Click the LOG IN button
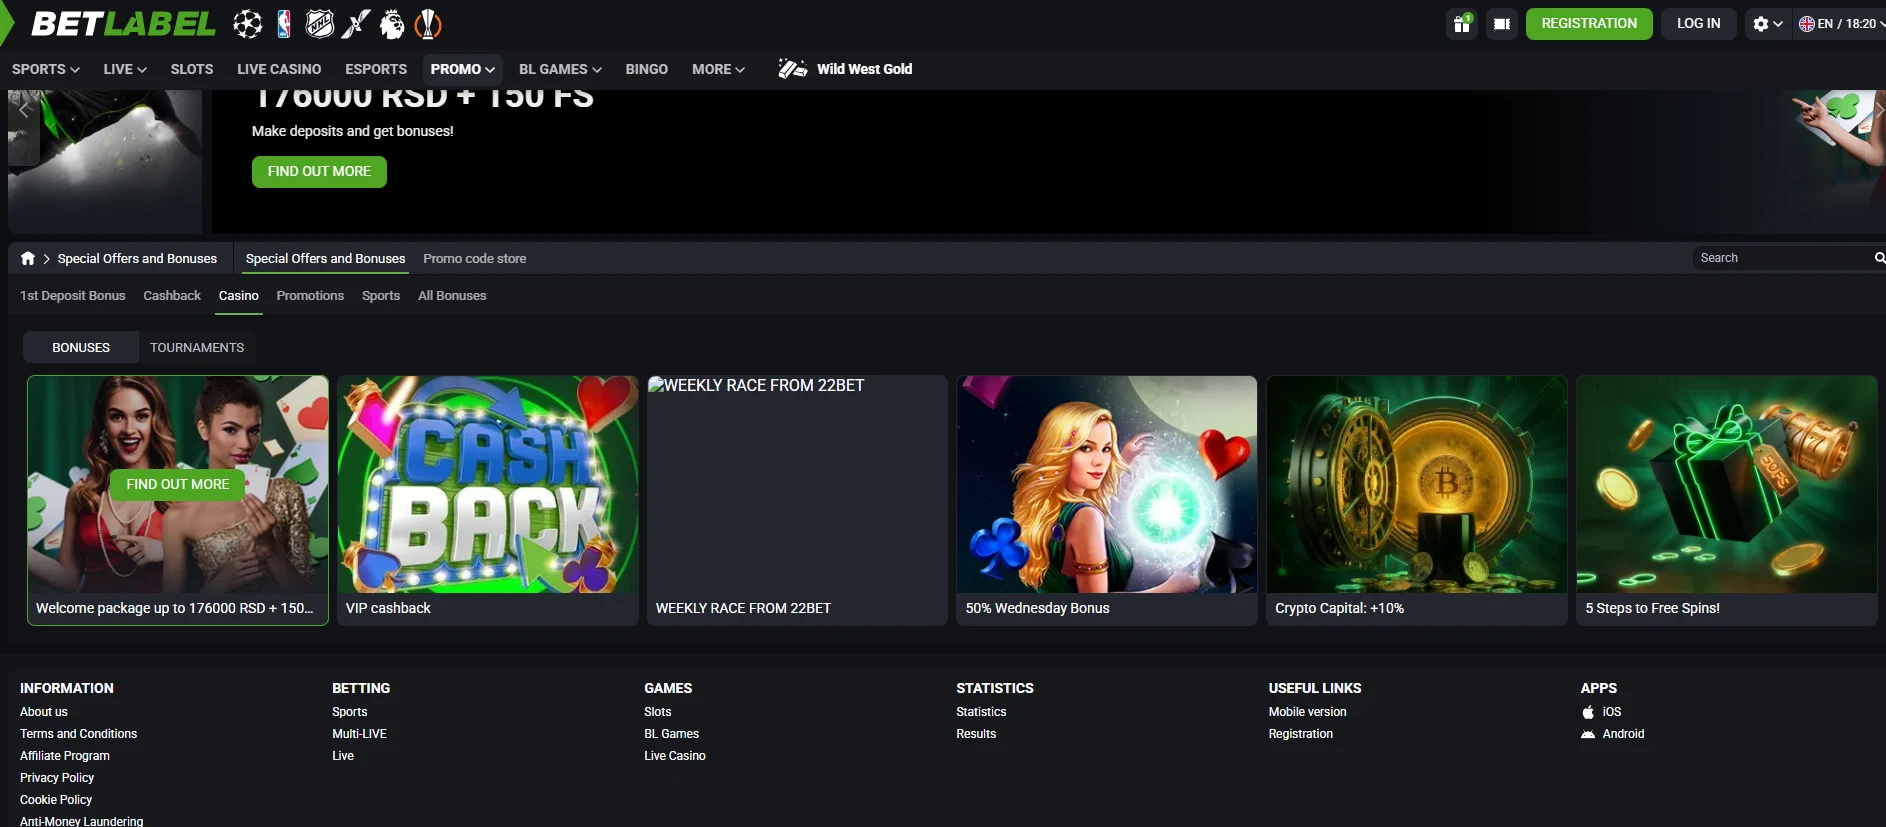1886x827 pixels. 1699,24
